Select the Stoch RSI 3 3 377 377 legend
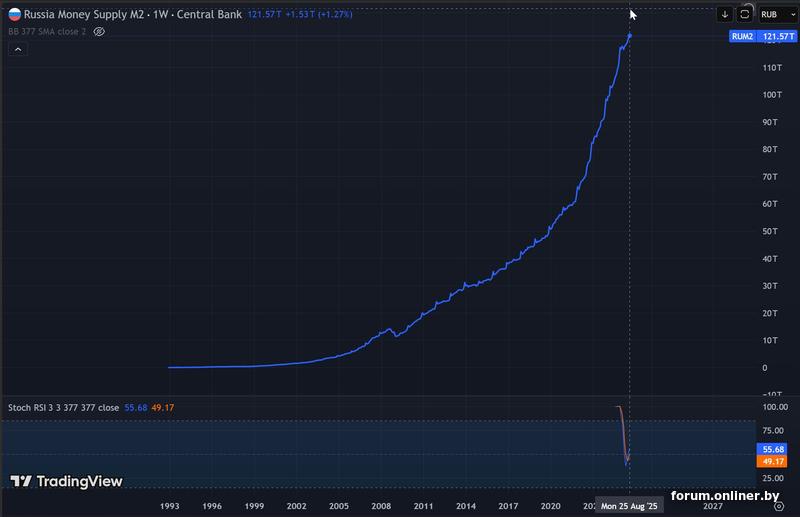Screen dimensions: 800x517 pos(63,408)
